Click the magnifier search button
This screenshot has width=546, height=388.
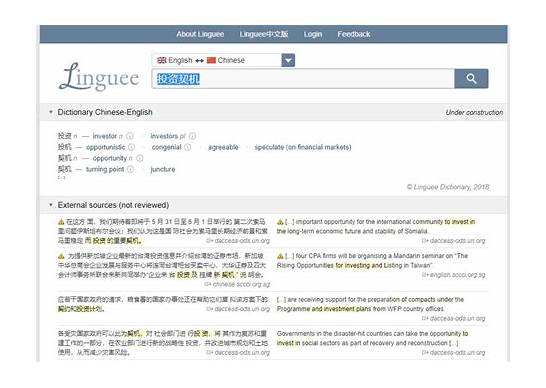(x=471, y=78)
